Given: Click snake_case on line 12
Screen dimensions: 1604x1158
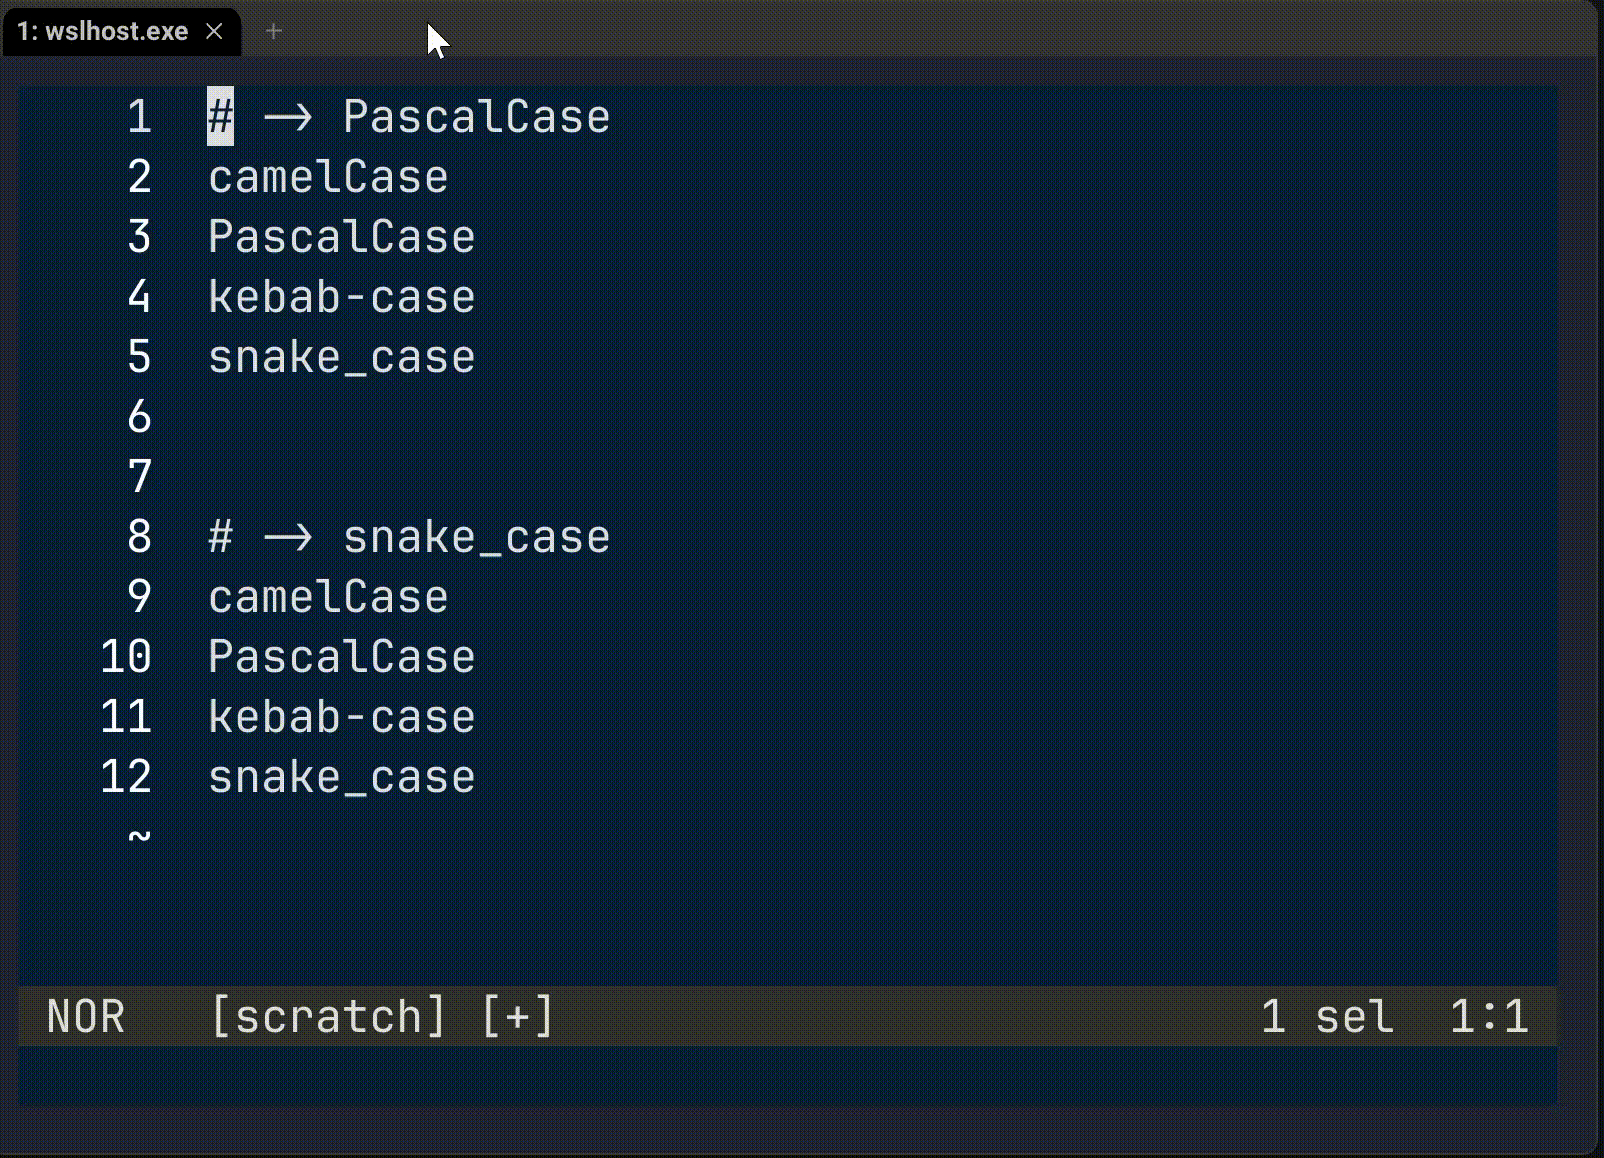Looking at the screenshot, I should (342, 777).
